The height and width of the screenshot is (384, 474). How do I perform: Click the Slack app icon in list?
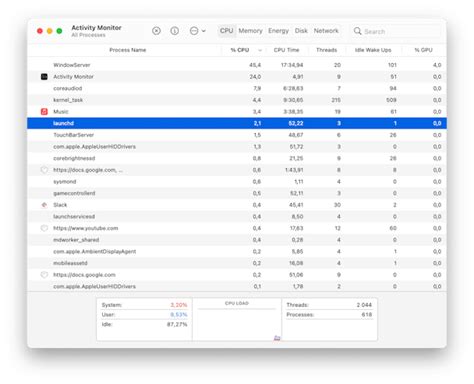click(x=44, y=205)
